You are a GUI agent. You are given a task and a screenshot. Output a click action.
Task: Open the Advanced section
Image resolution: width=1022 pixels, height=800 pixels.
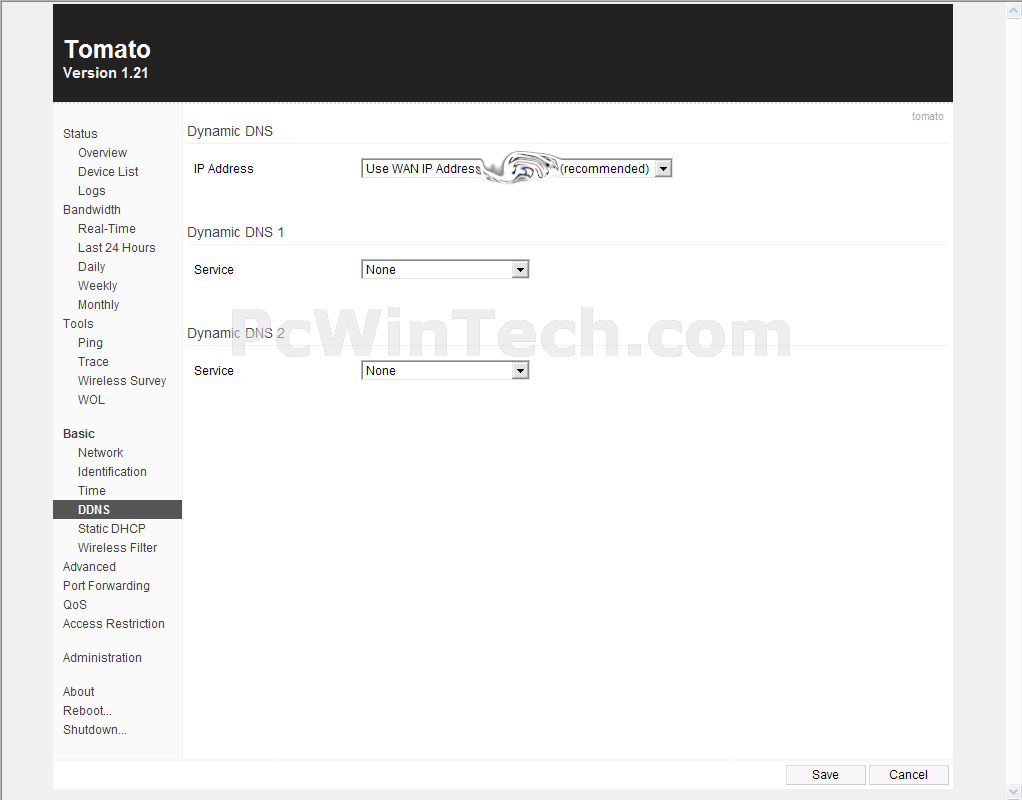(x=89, y=567)
